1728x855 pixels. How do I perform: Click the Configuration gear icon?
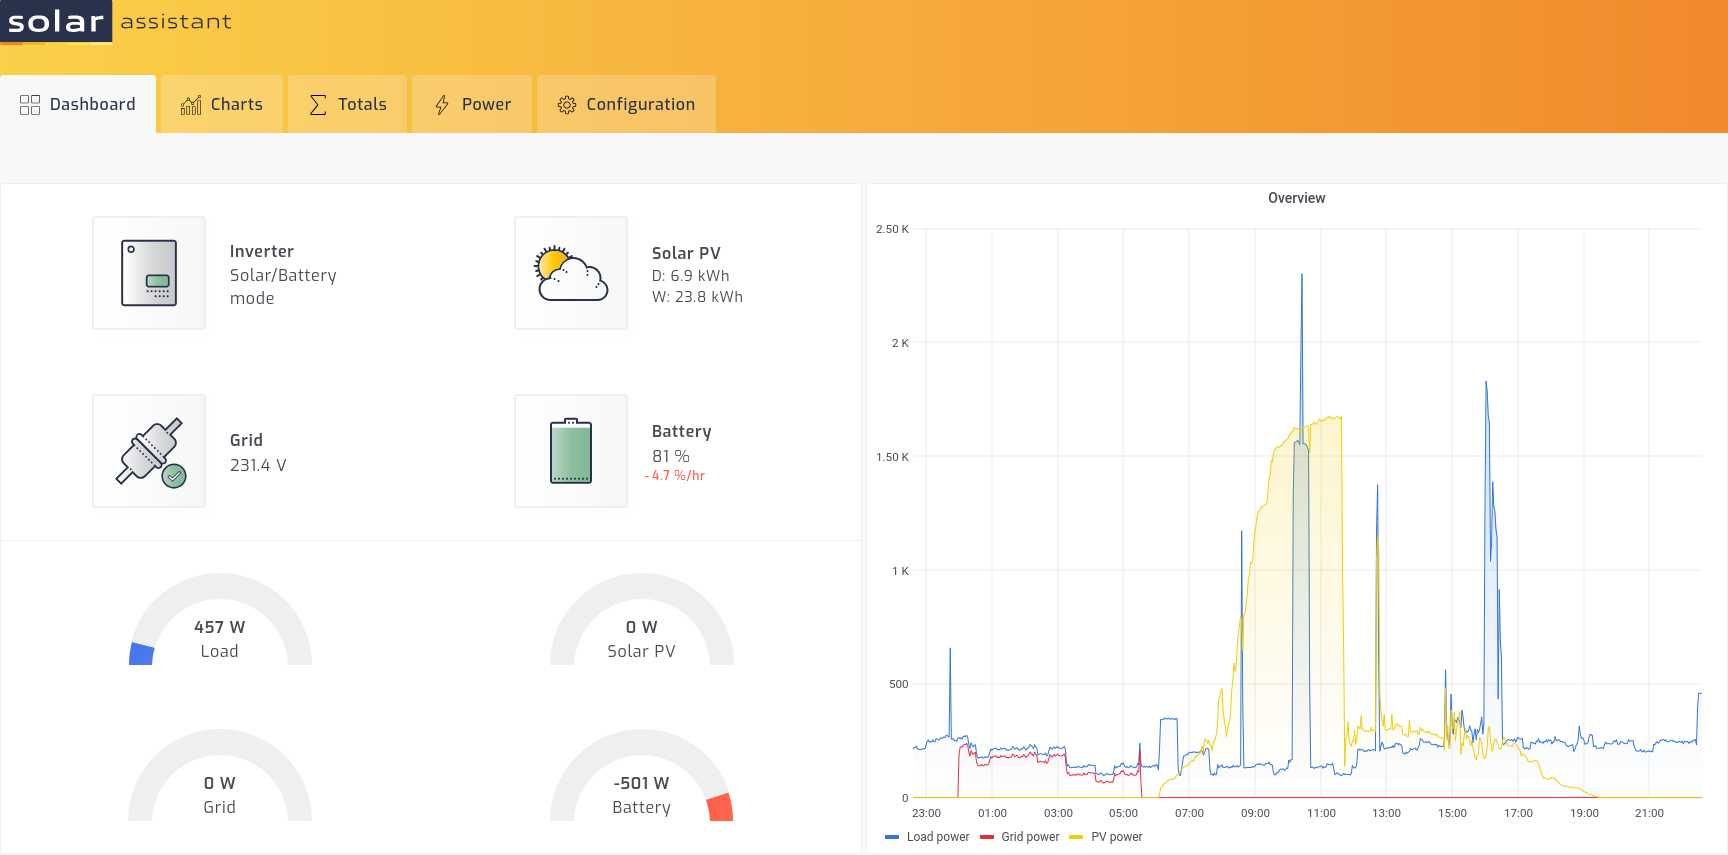(x=567, y=105)
